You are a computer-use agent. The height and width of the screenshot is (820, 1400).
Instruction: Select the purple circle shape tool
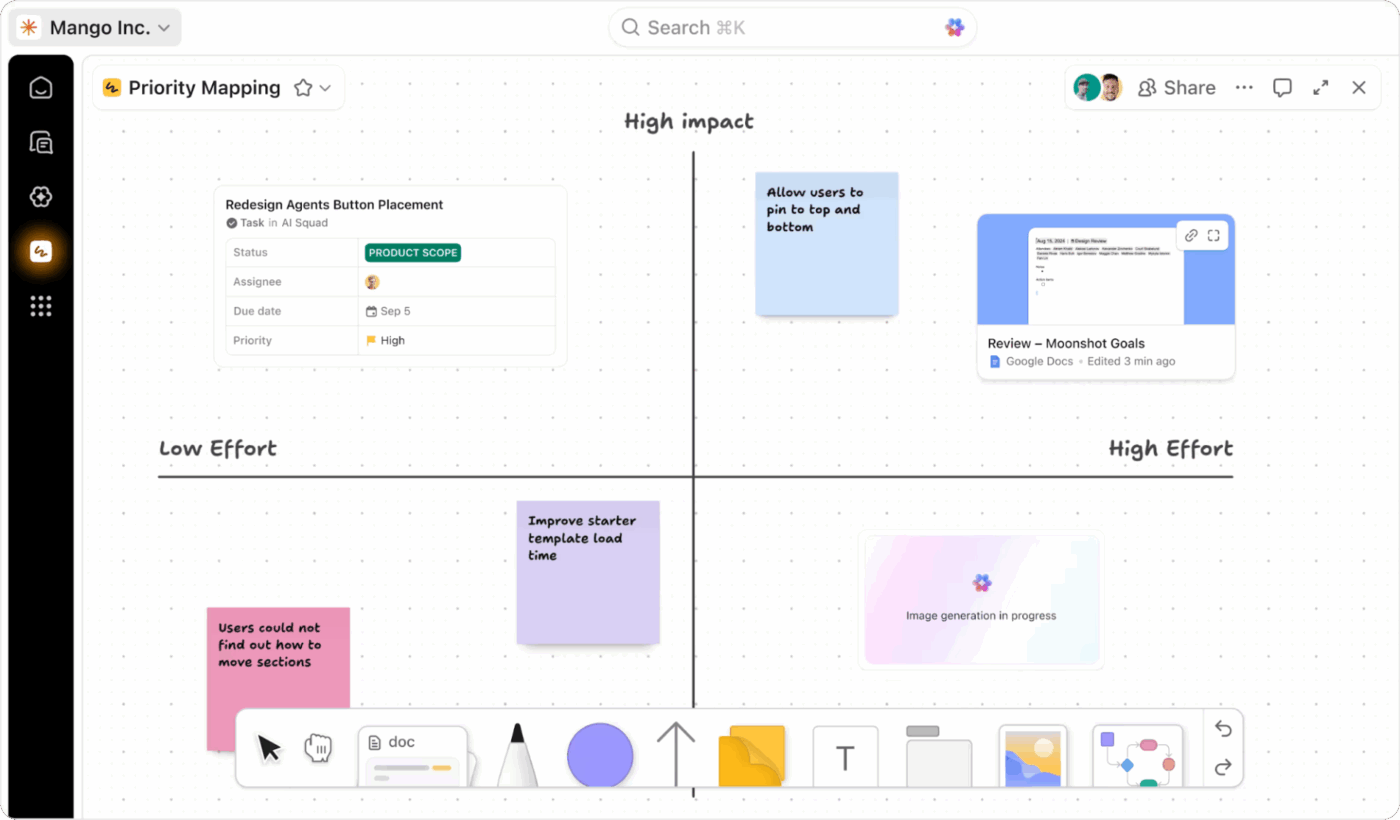pos(599,756)
